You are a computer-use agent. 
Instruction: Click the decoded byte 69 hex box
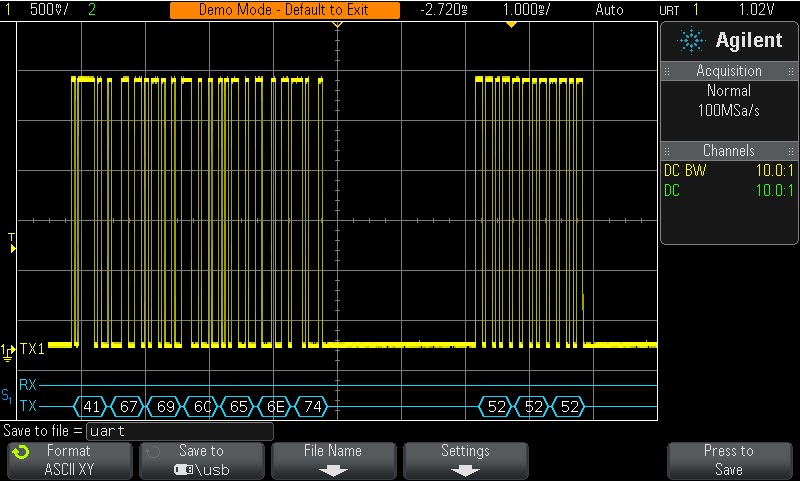point(165,407)
